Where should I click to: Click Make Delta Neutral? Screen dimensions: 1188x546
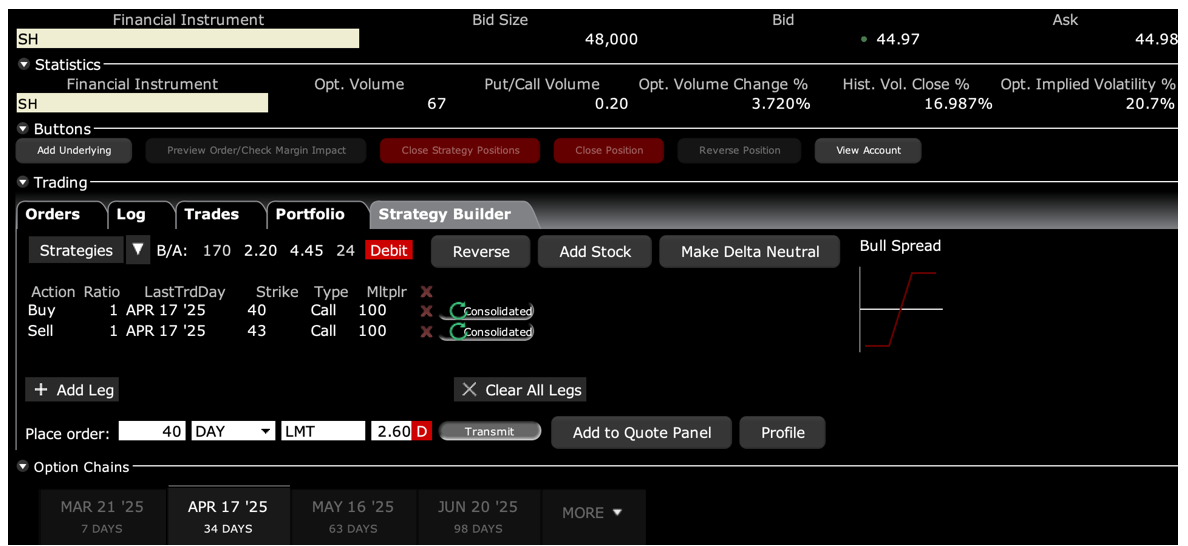(x=750, y=251)
